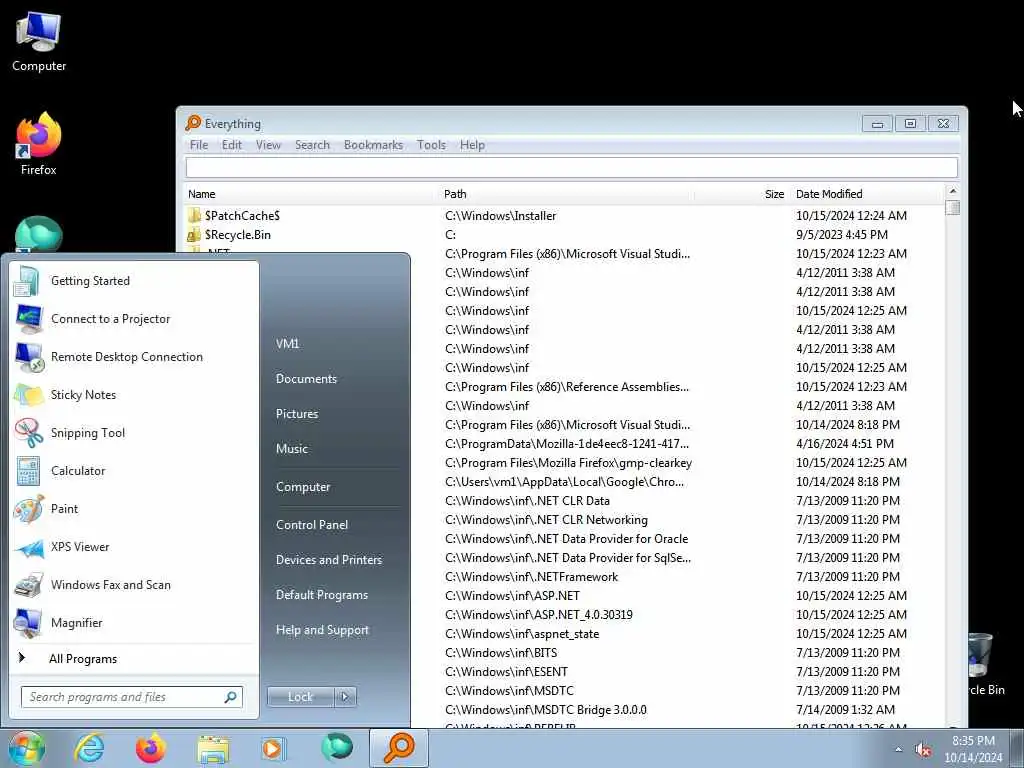Open shutdown options arrow beside Lock

click(x=345, y=697)
